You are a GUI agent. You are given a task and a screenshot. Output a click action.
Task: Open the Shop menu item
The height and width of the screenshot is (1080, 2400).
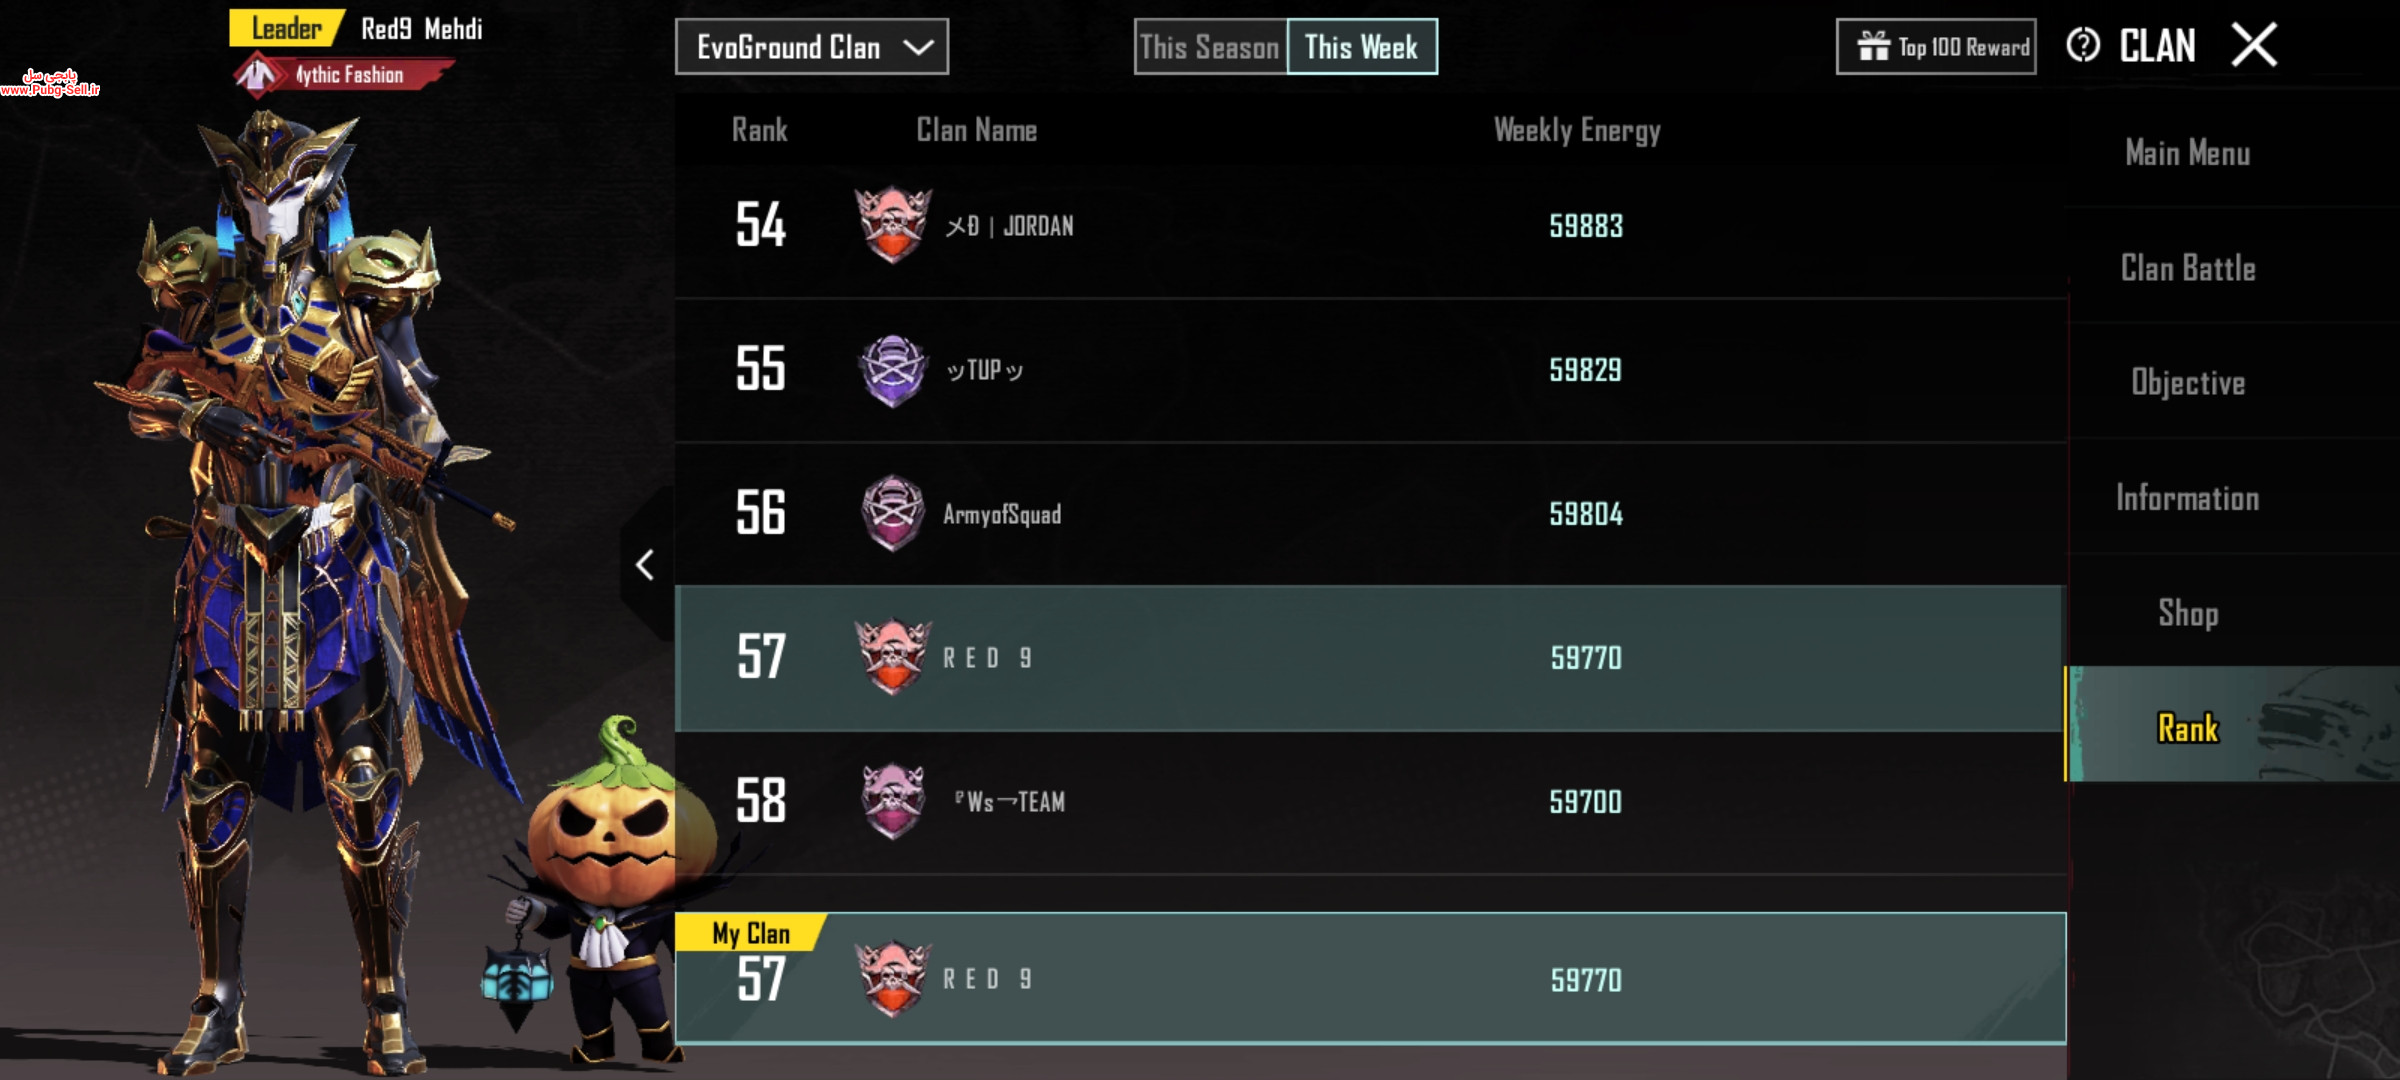point(2188,613)
